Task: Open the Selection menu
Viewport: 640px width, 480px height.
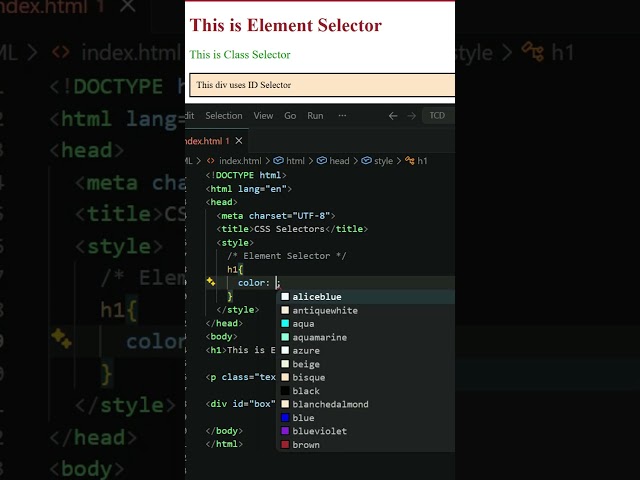Action: coord(224,116)
